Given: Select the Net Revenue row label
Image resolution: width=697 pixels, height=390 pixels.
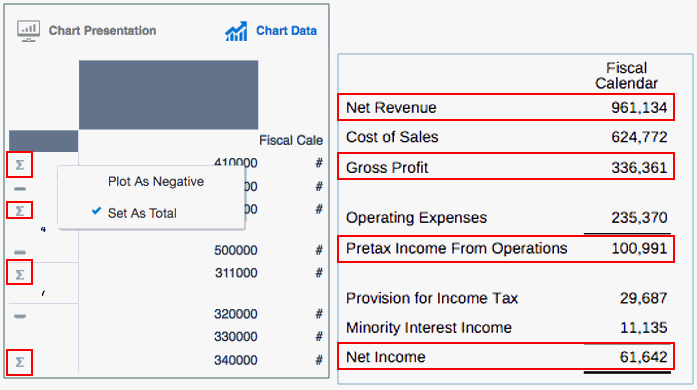Looking at the screenshot, I should 391,108.
